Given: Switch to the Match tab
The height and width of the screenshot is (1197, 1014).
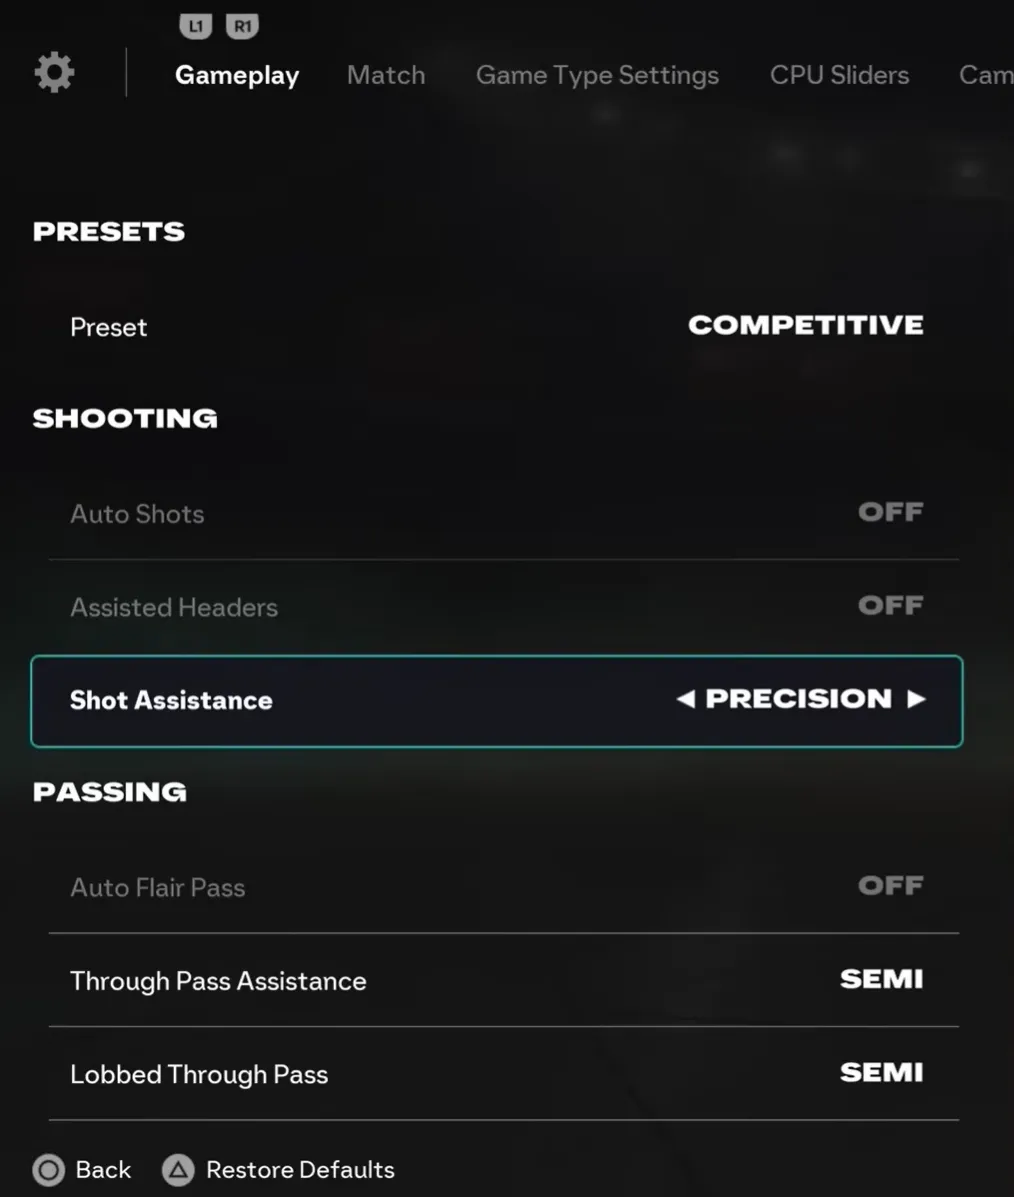Looking at the screenshot, I should [386, 75].
